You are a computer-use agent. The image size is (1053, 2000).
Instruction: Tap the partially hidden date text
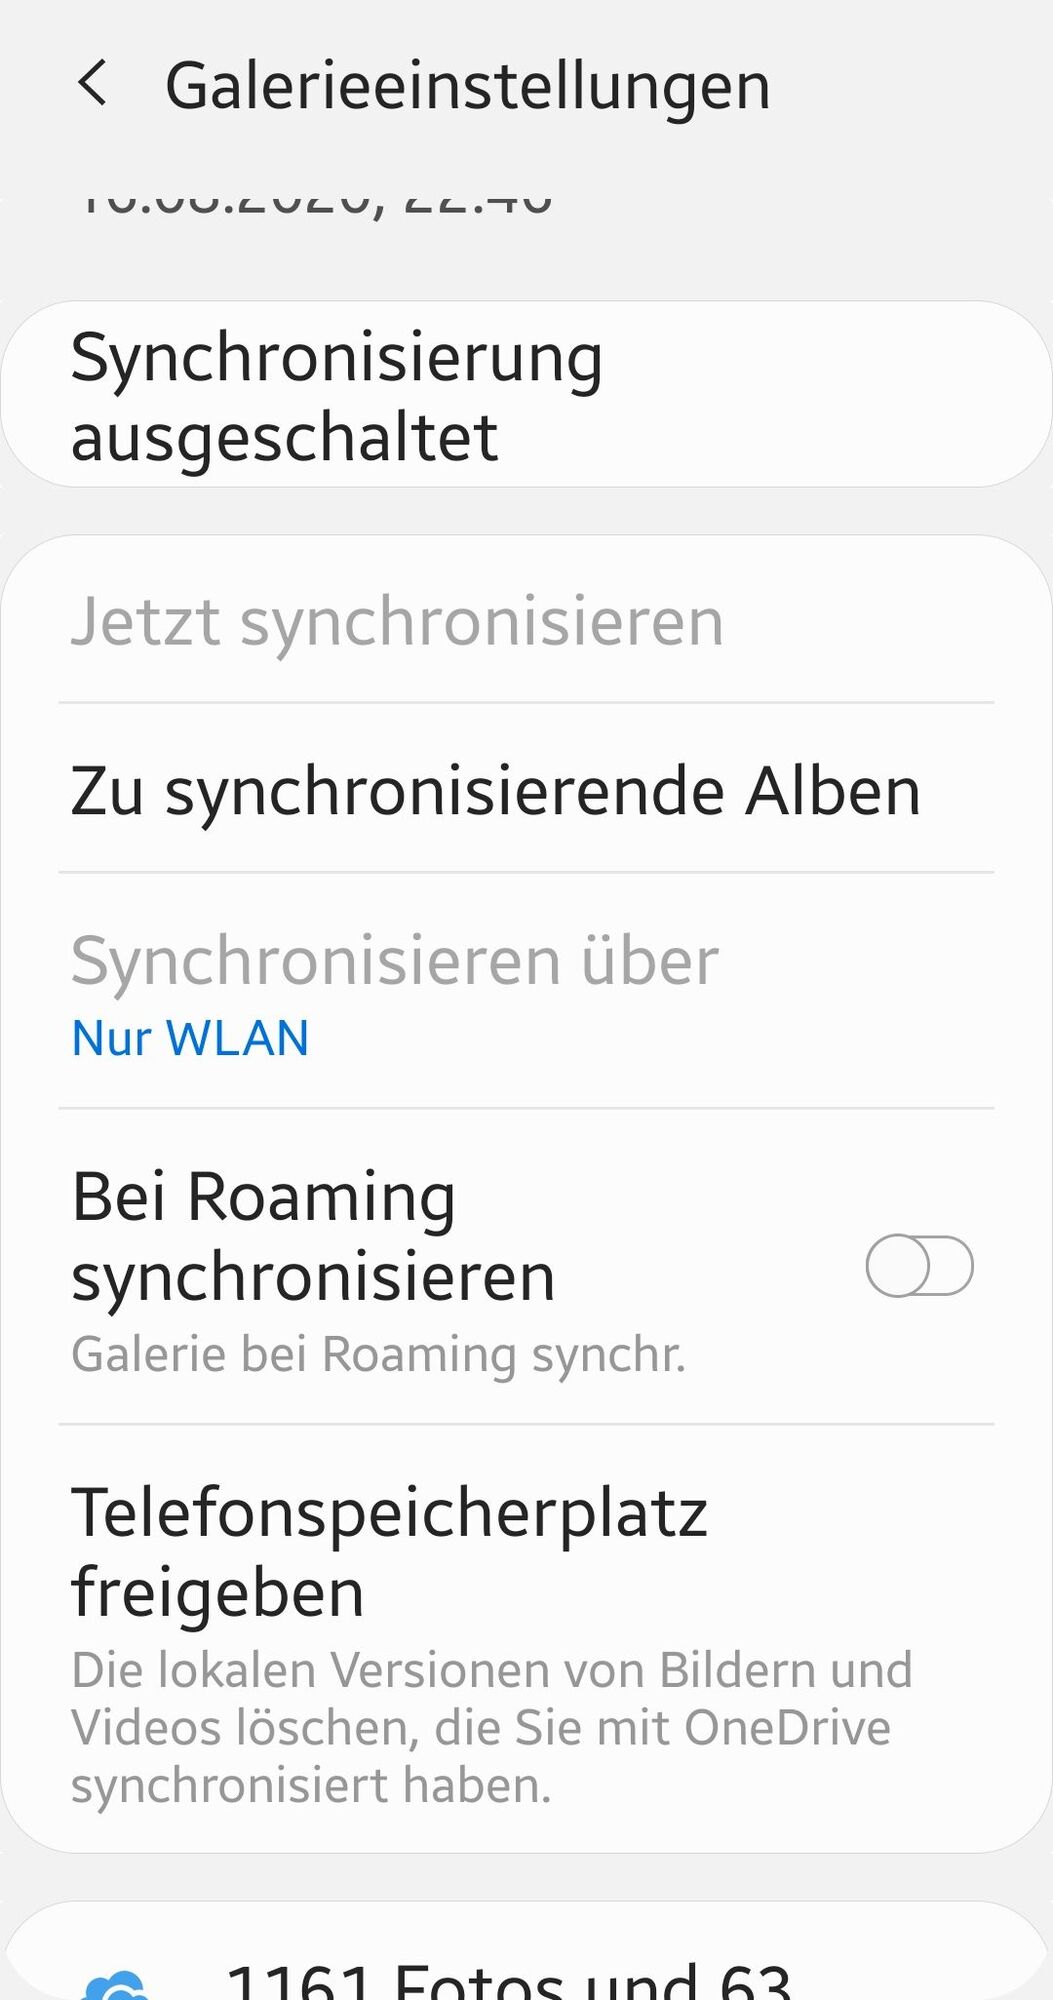click(x=312, y=200)
